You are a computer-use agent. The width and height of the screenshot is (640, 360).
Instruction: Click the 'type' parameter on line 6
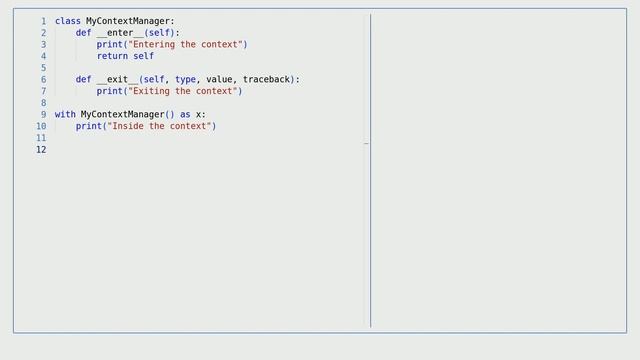[185, 80]
